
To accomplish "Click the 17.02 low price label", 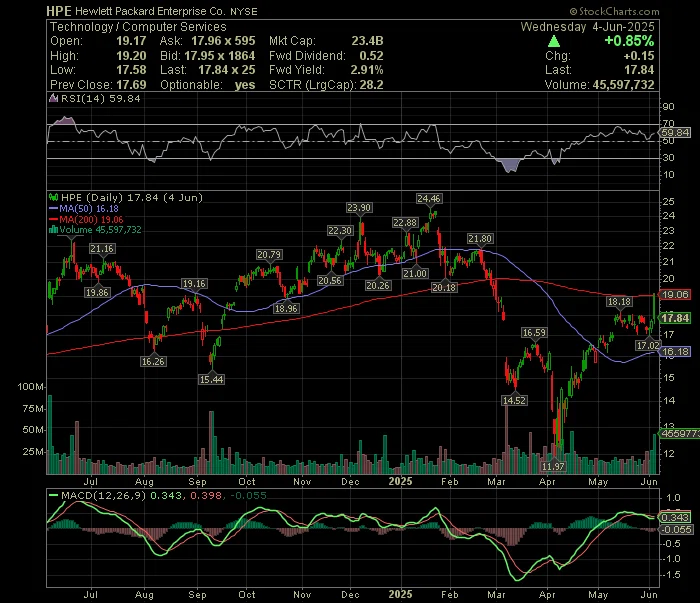I will coord(648,345).
